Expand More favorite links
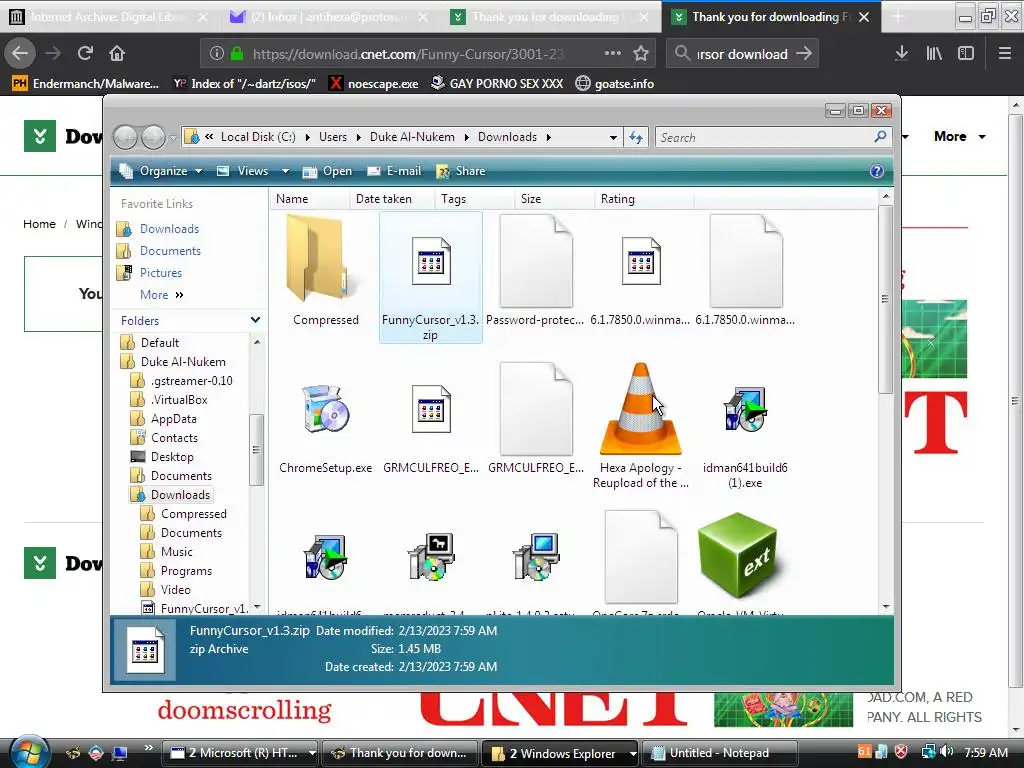1024x768 pixels. point(161,295)
